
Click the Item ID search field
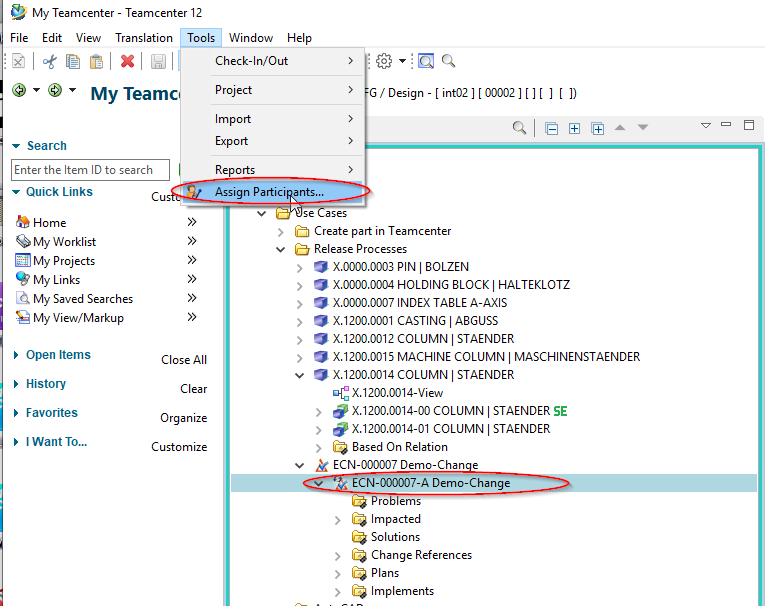click(x=90, y=170)
